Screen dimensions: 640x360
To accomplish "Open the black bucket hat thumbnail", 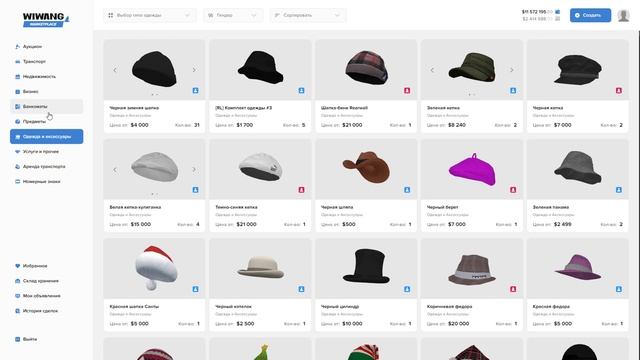I will point(260,67).
